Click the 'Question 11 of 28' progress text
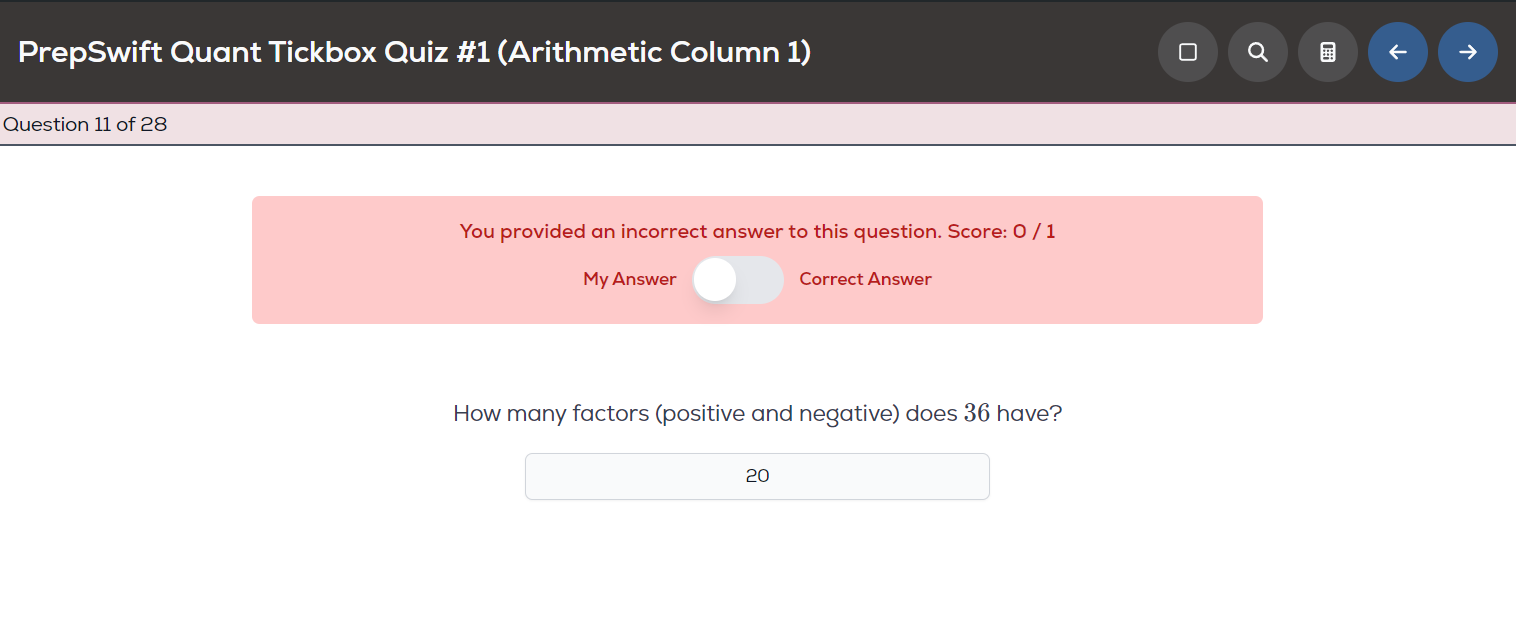 click(x=85, y=124)
